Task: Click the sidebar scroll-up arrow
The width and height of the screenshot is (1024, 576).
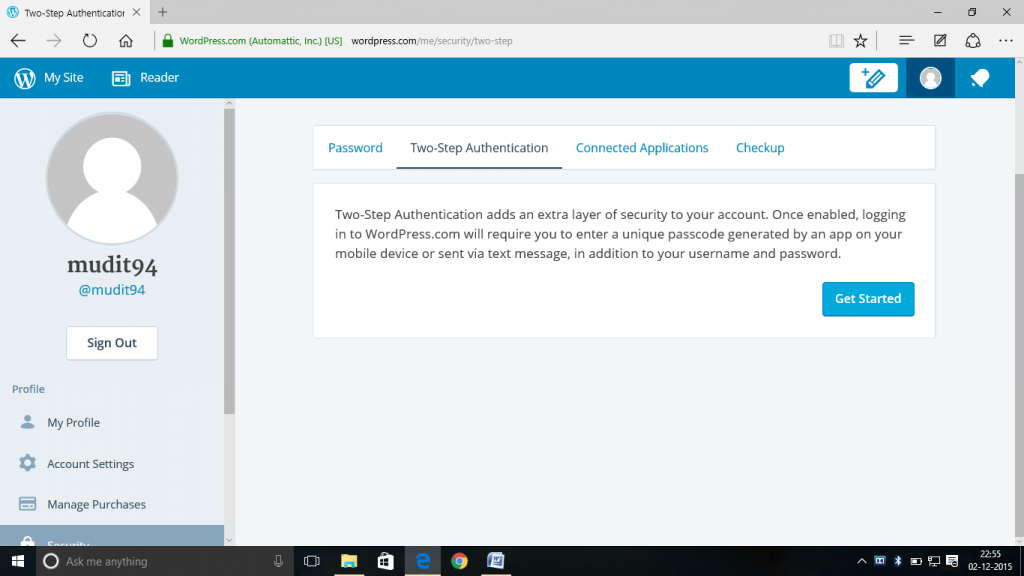Action: pyautogui.click(x=229, y=103)
